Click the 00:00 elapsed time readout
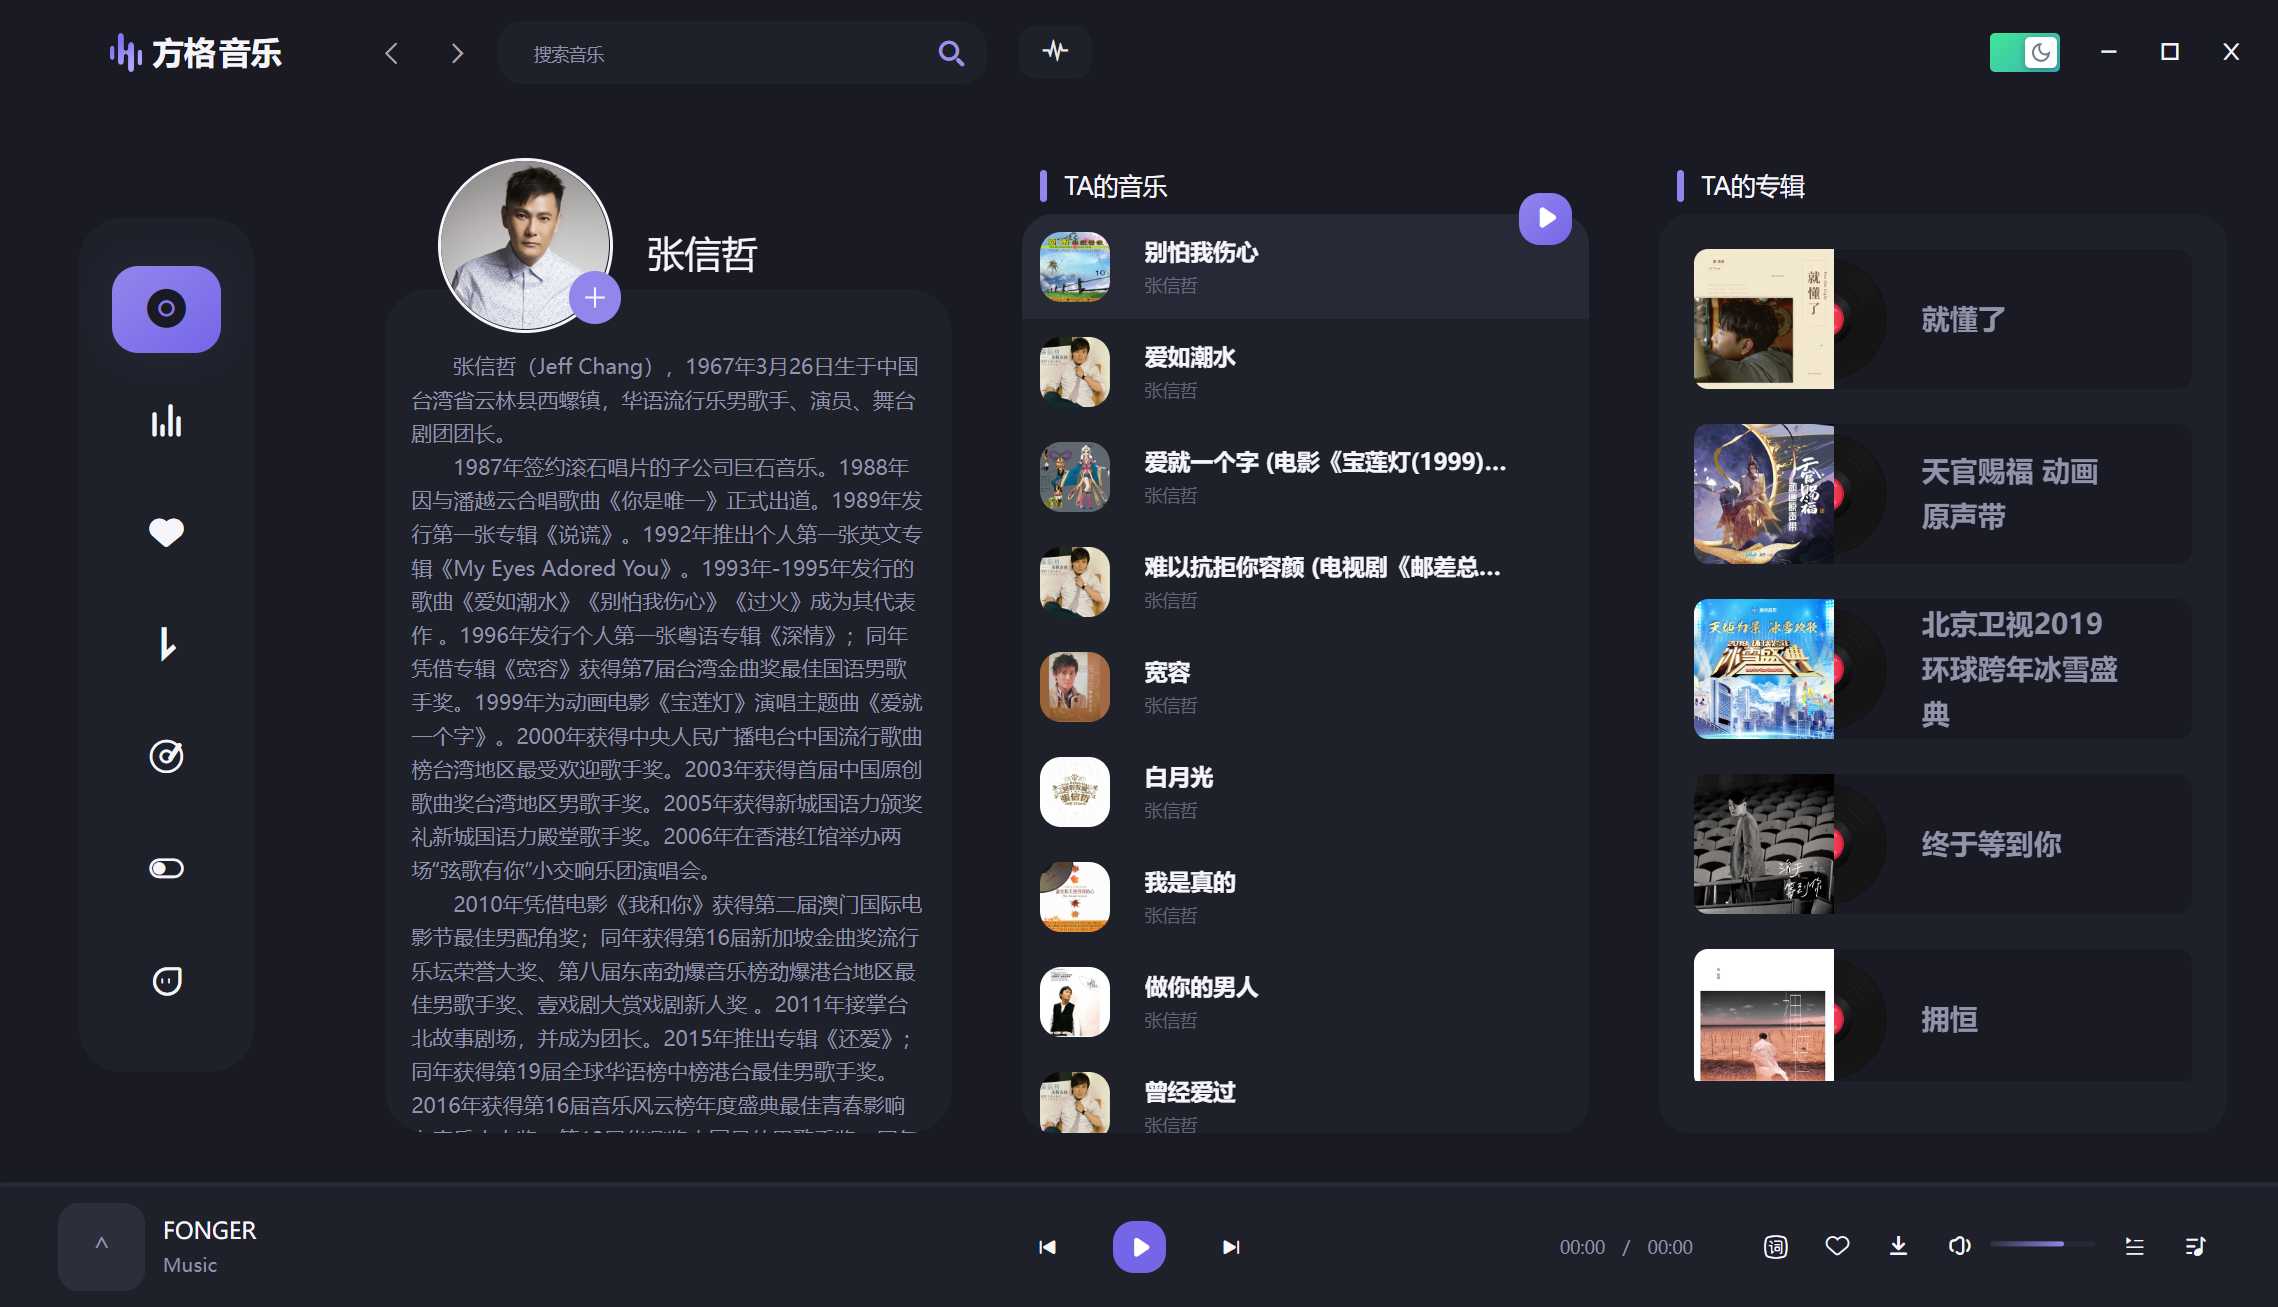2278x1307 pixels. tap(1582, 1247)
